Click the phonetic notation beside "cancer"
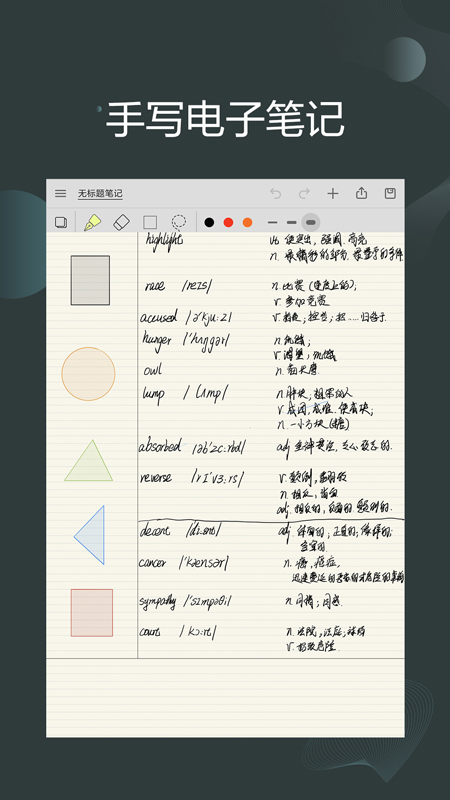The height and width of the screenshot is (800, 450). pos(204,563)
